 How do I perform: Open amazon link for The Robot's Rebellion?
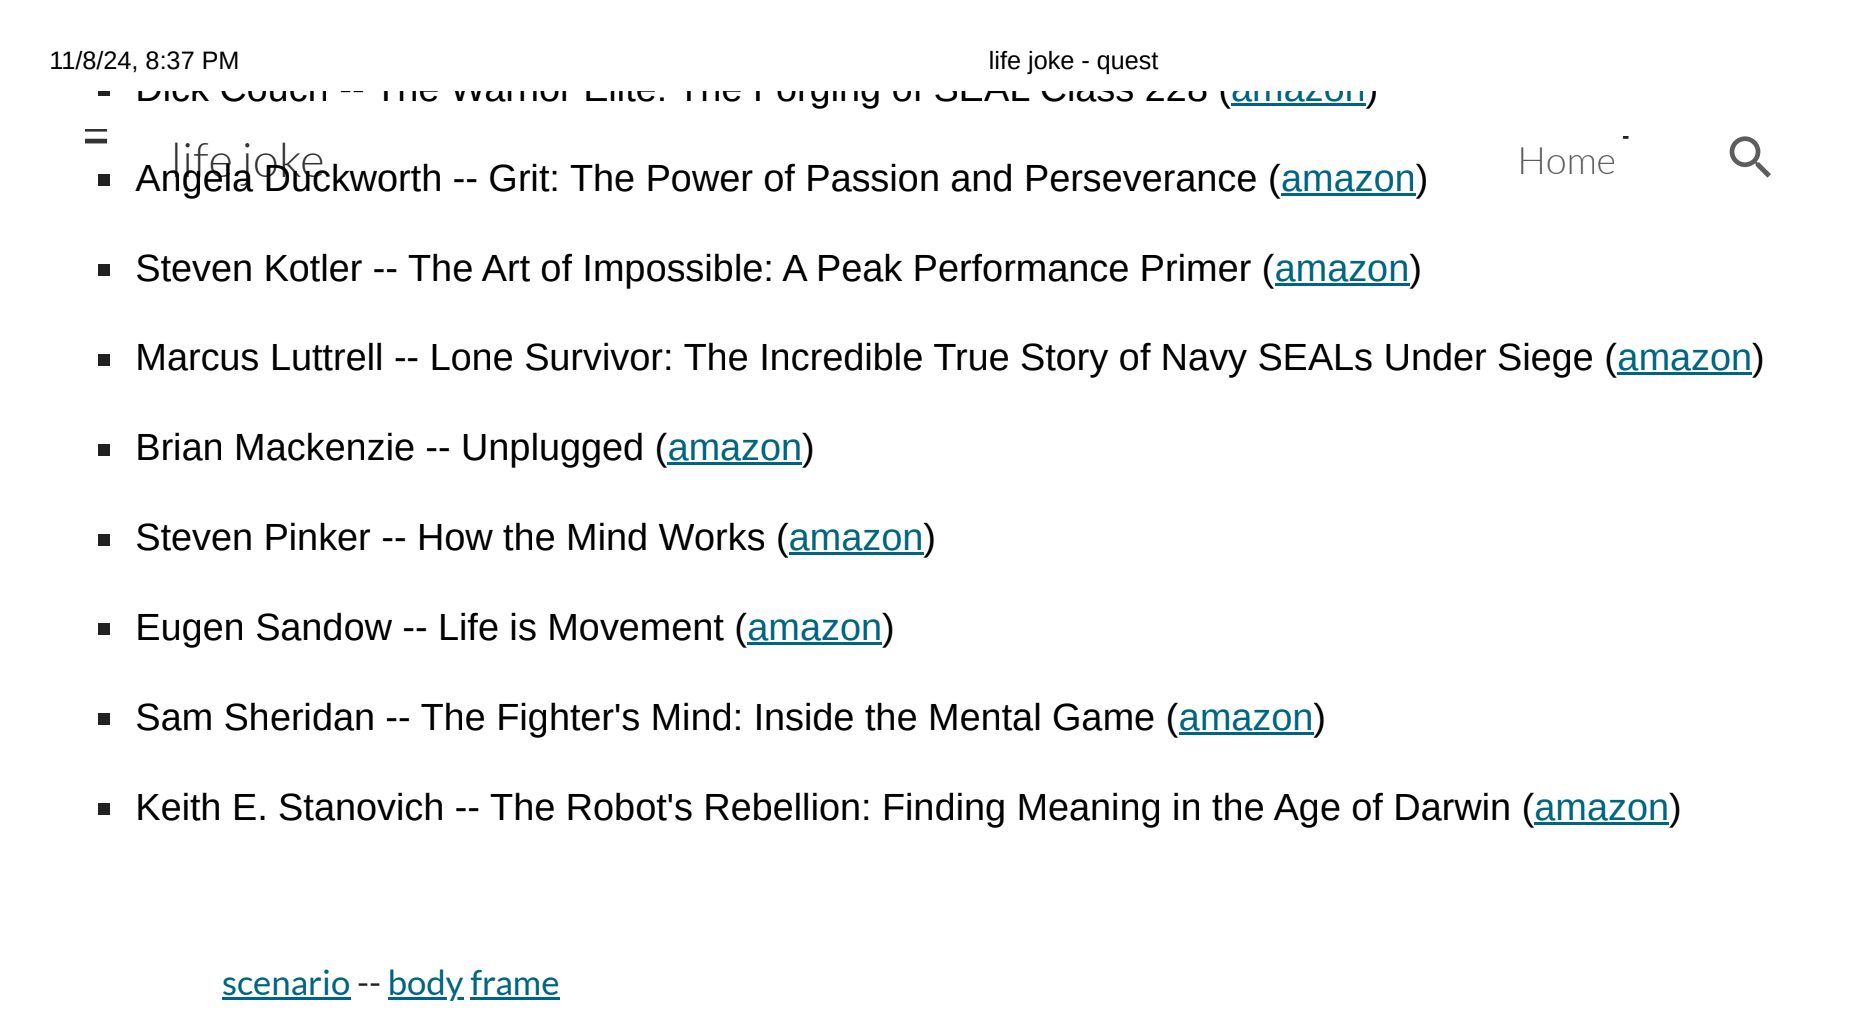1602,808
